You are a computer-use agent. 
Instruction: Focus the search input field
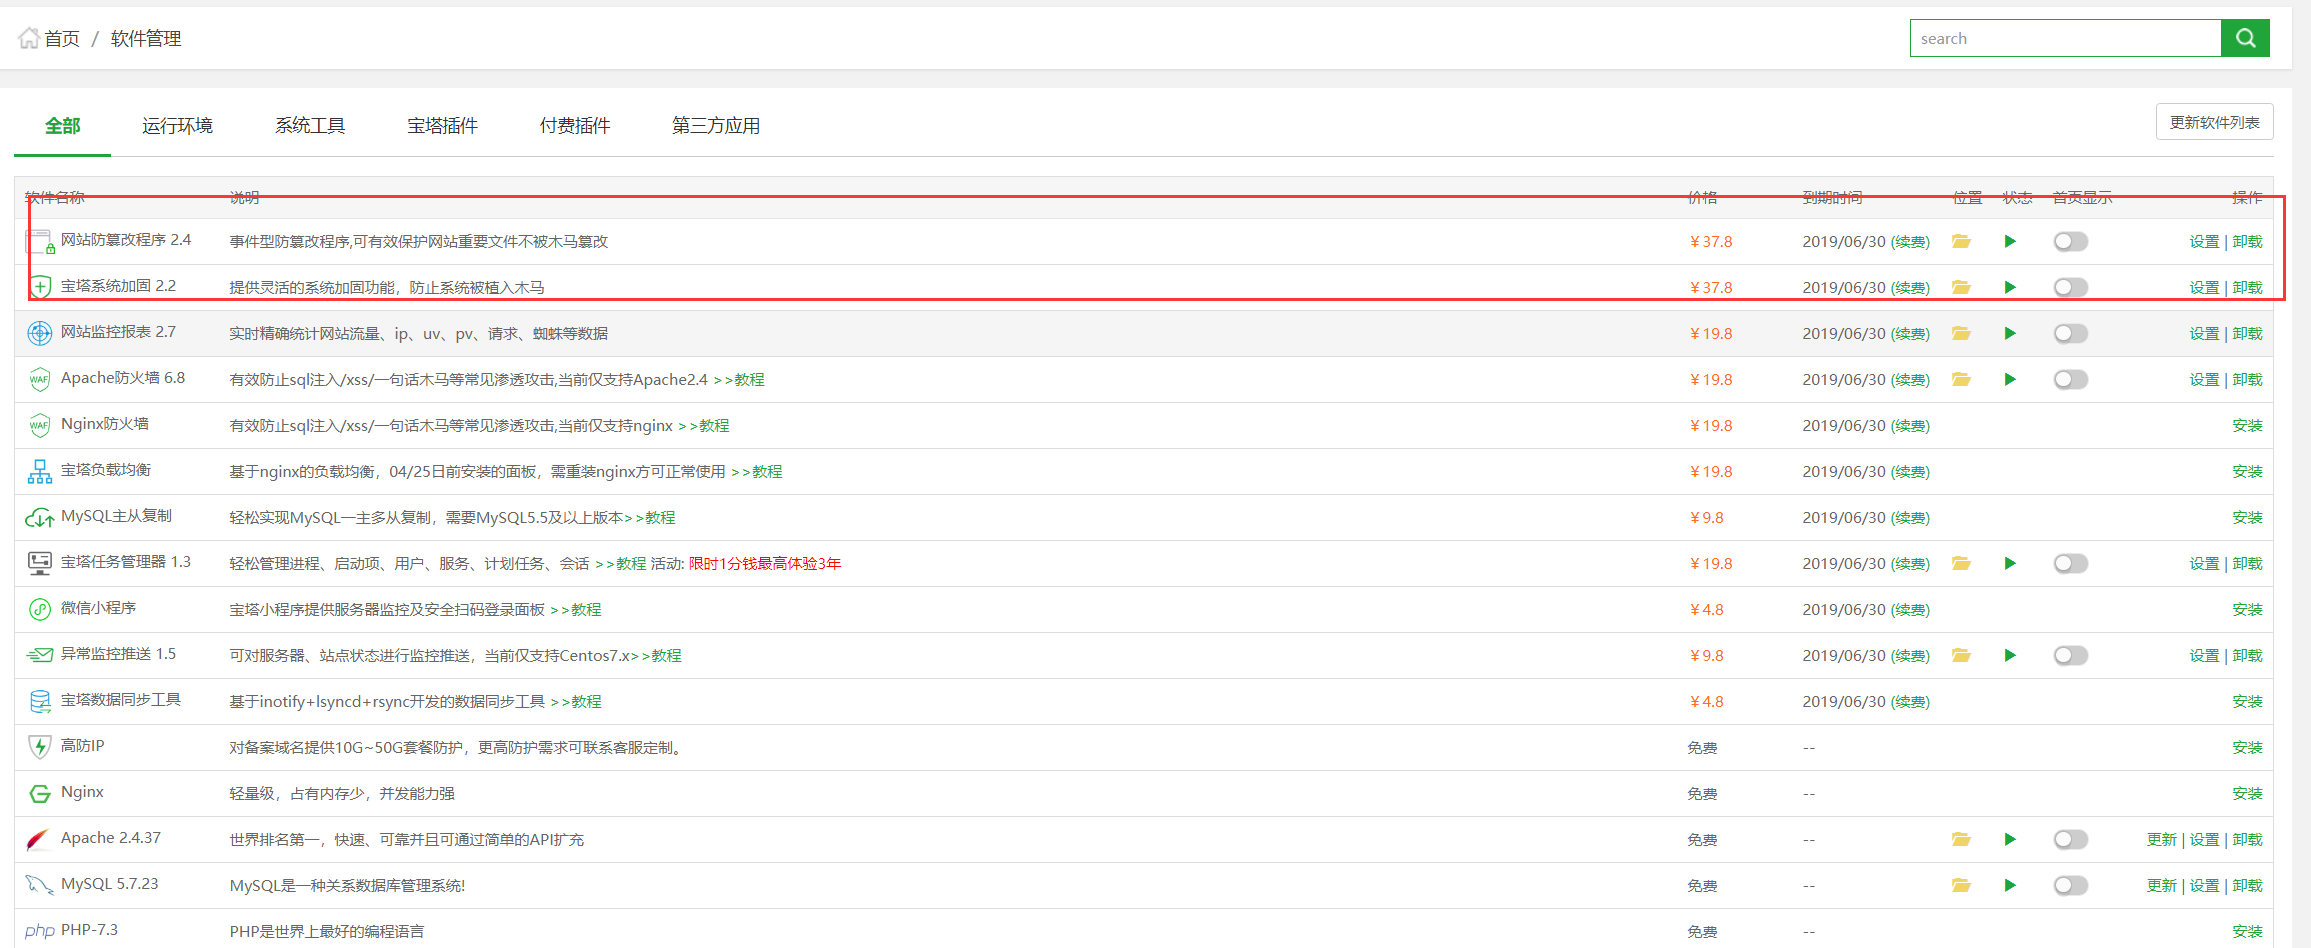(x=2065, y=38)
